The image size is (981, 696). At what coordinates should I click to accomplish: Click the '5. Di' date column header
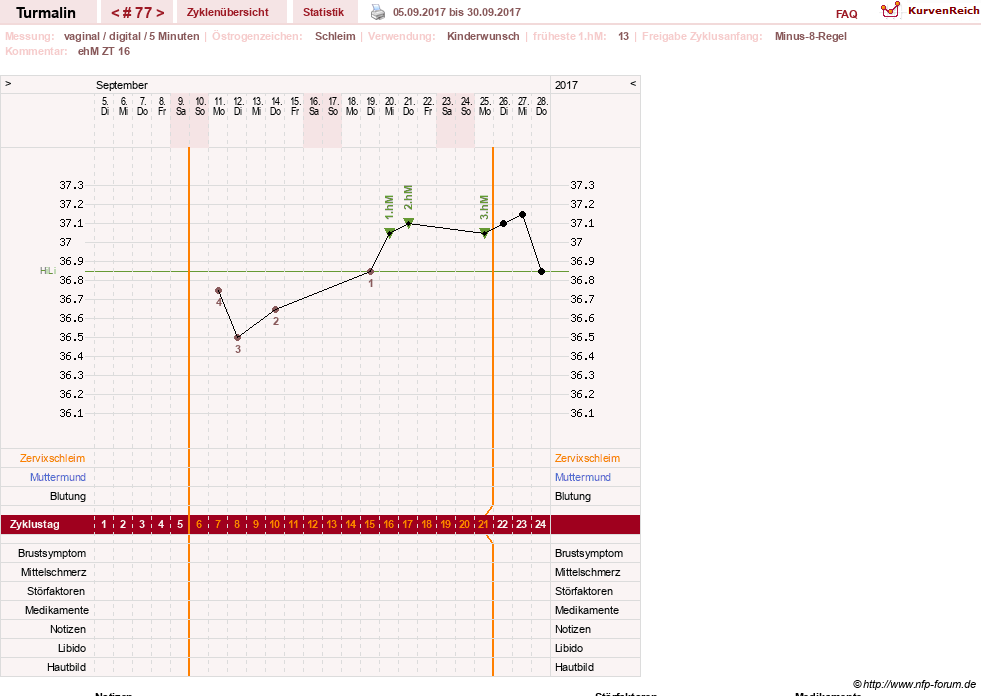pyautogui.click(x=104, y=106)
